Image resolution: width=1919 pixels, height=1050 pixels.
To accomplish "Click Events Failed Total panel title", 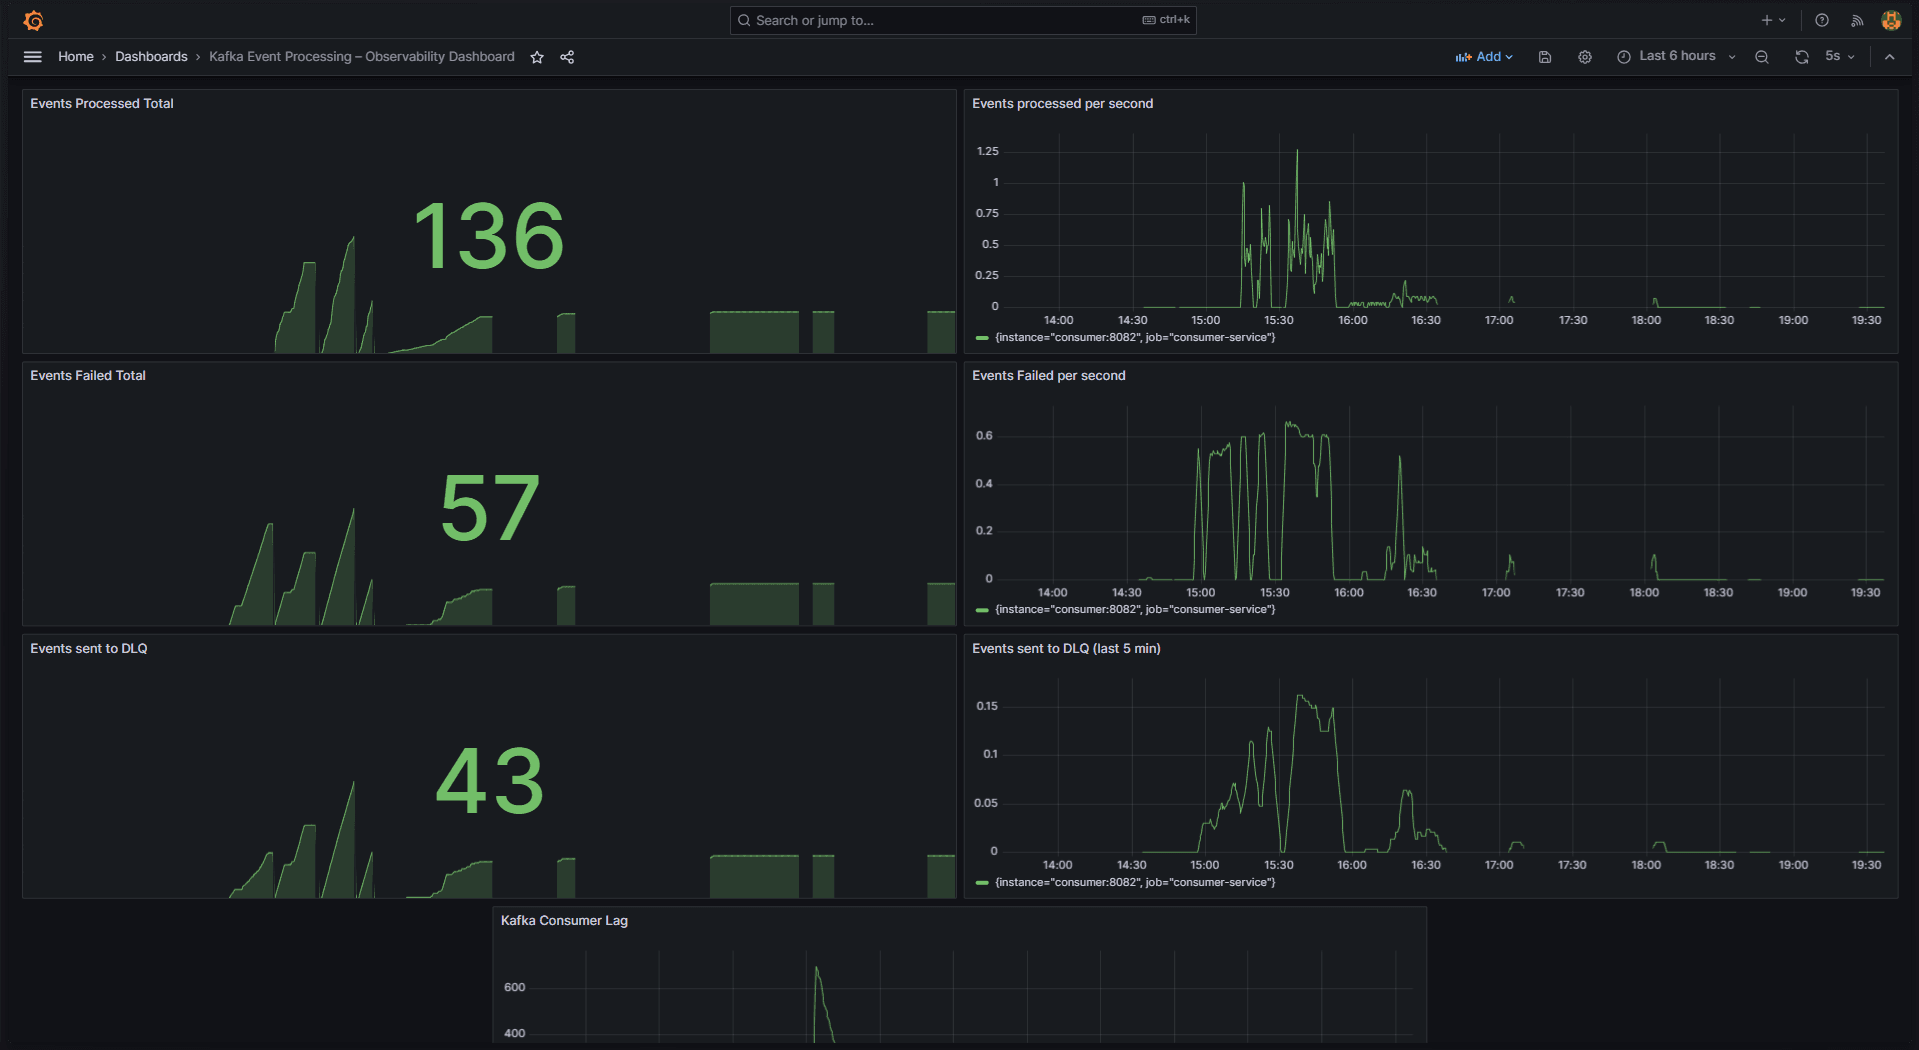I will pos(88,375).
